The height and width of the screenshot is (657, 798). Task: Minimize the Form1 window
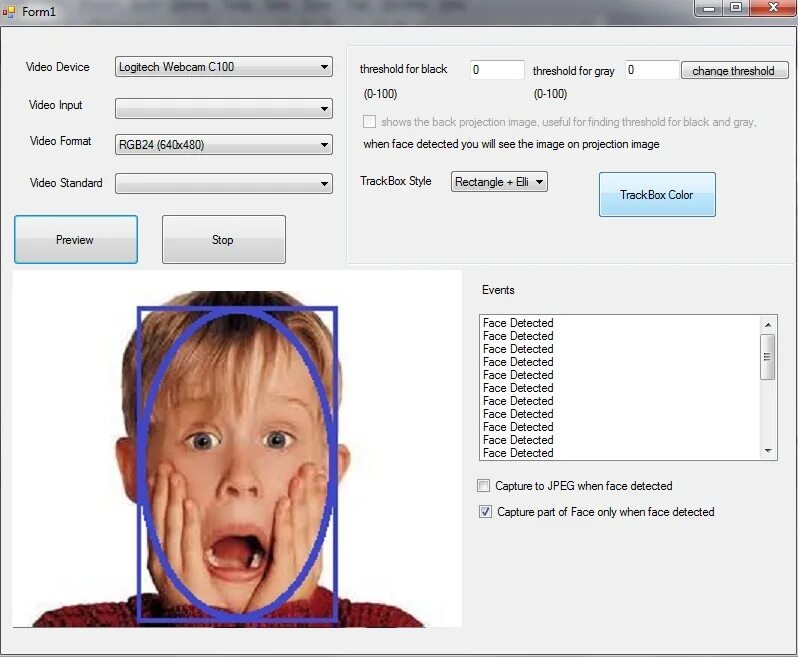coord(709,8)
